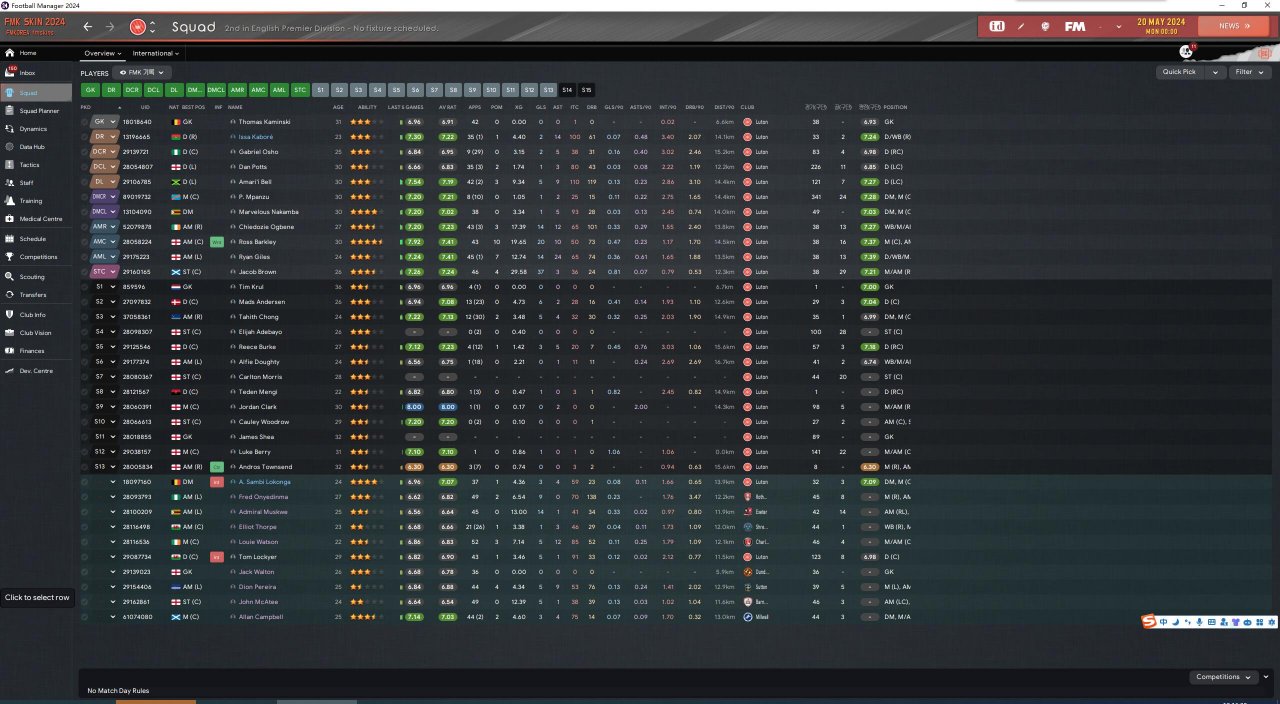Open the Filter dropdown

tap(1248, 72)
